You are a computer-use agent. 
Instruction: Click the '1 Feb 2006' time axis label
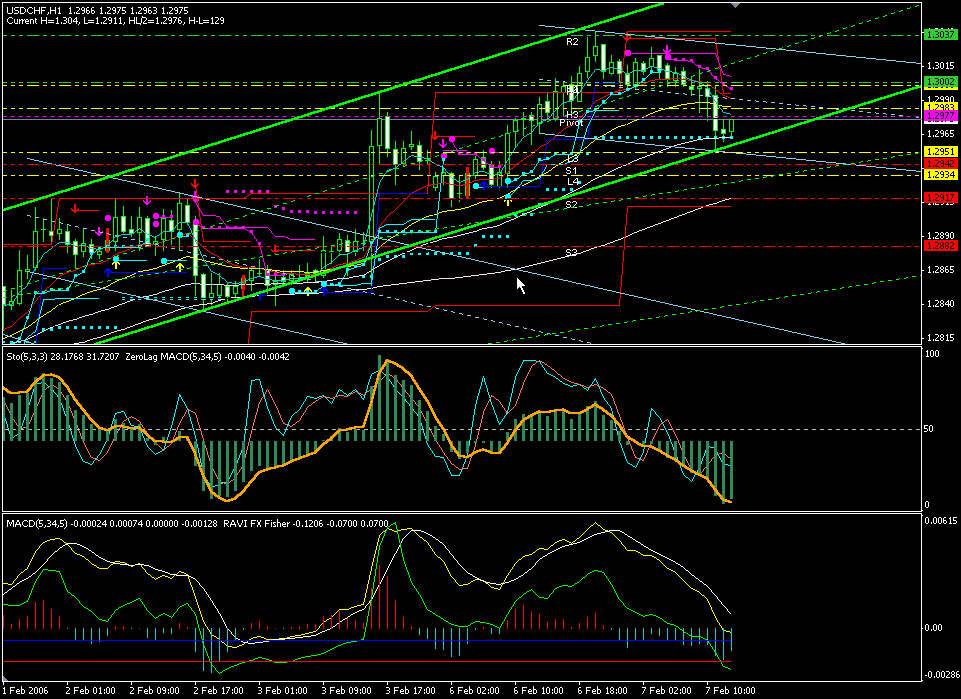[x=25, y=690]
